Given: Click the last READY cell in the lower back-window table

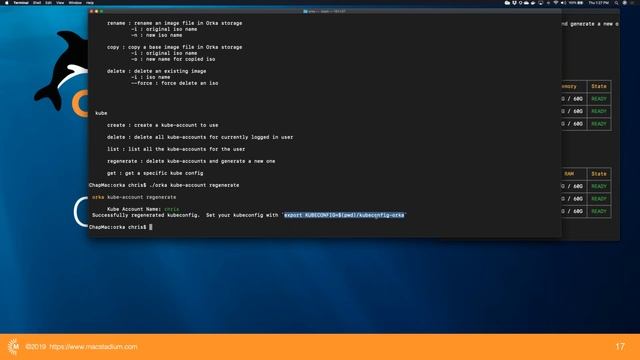Looking at the screenshot, I should 599,211.
